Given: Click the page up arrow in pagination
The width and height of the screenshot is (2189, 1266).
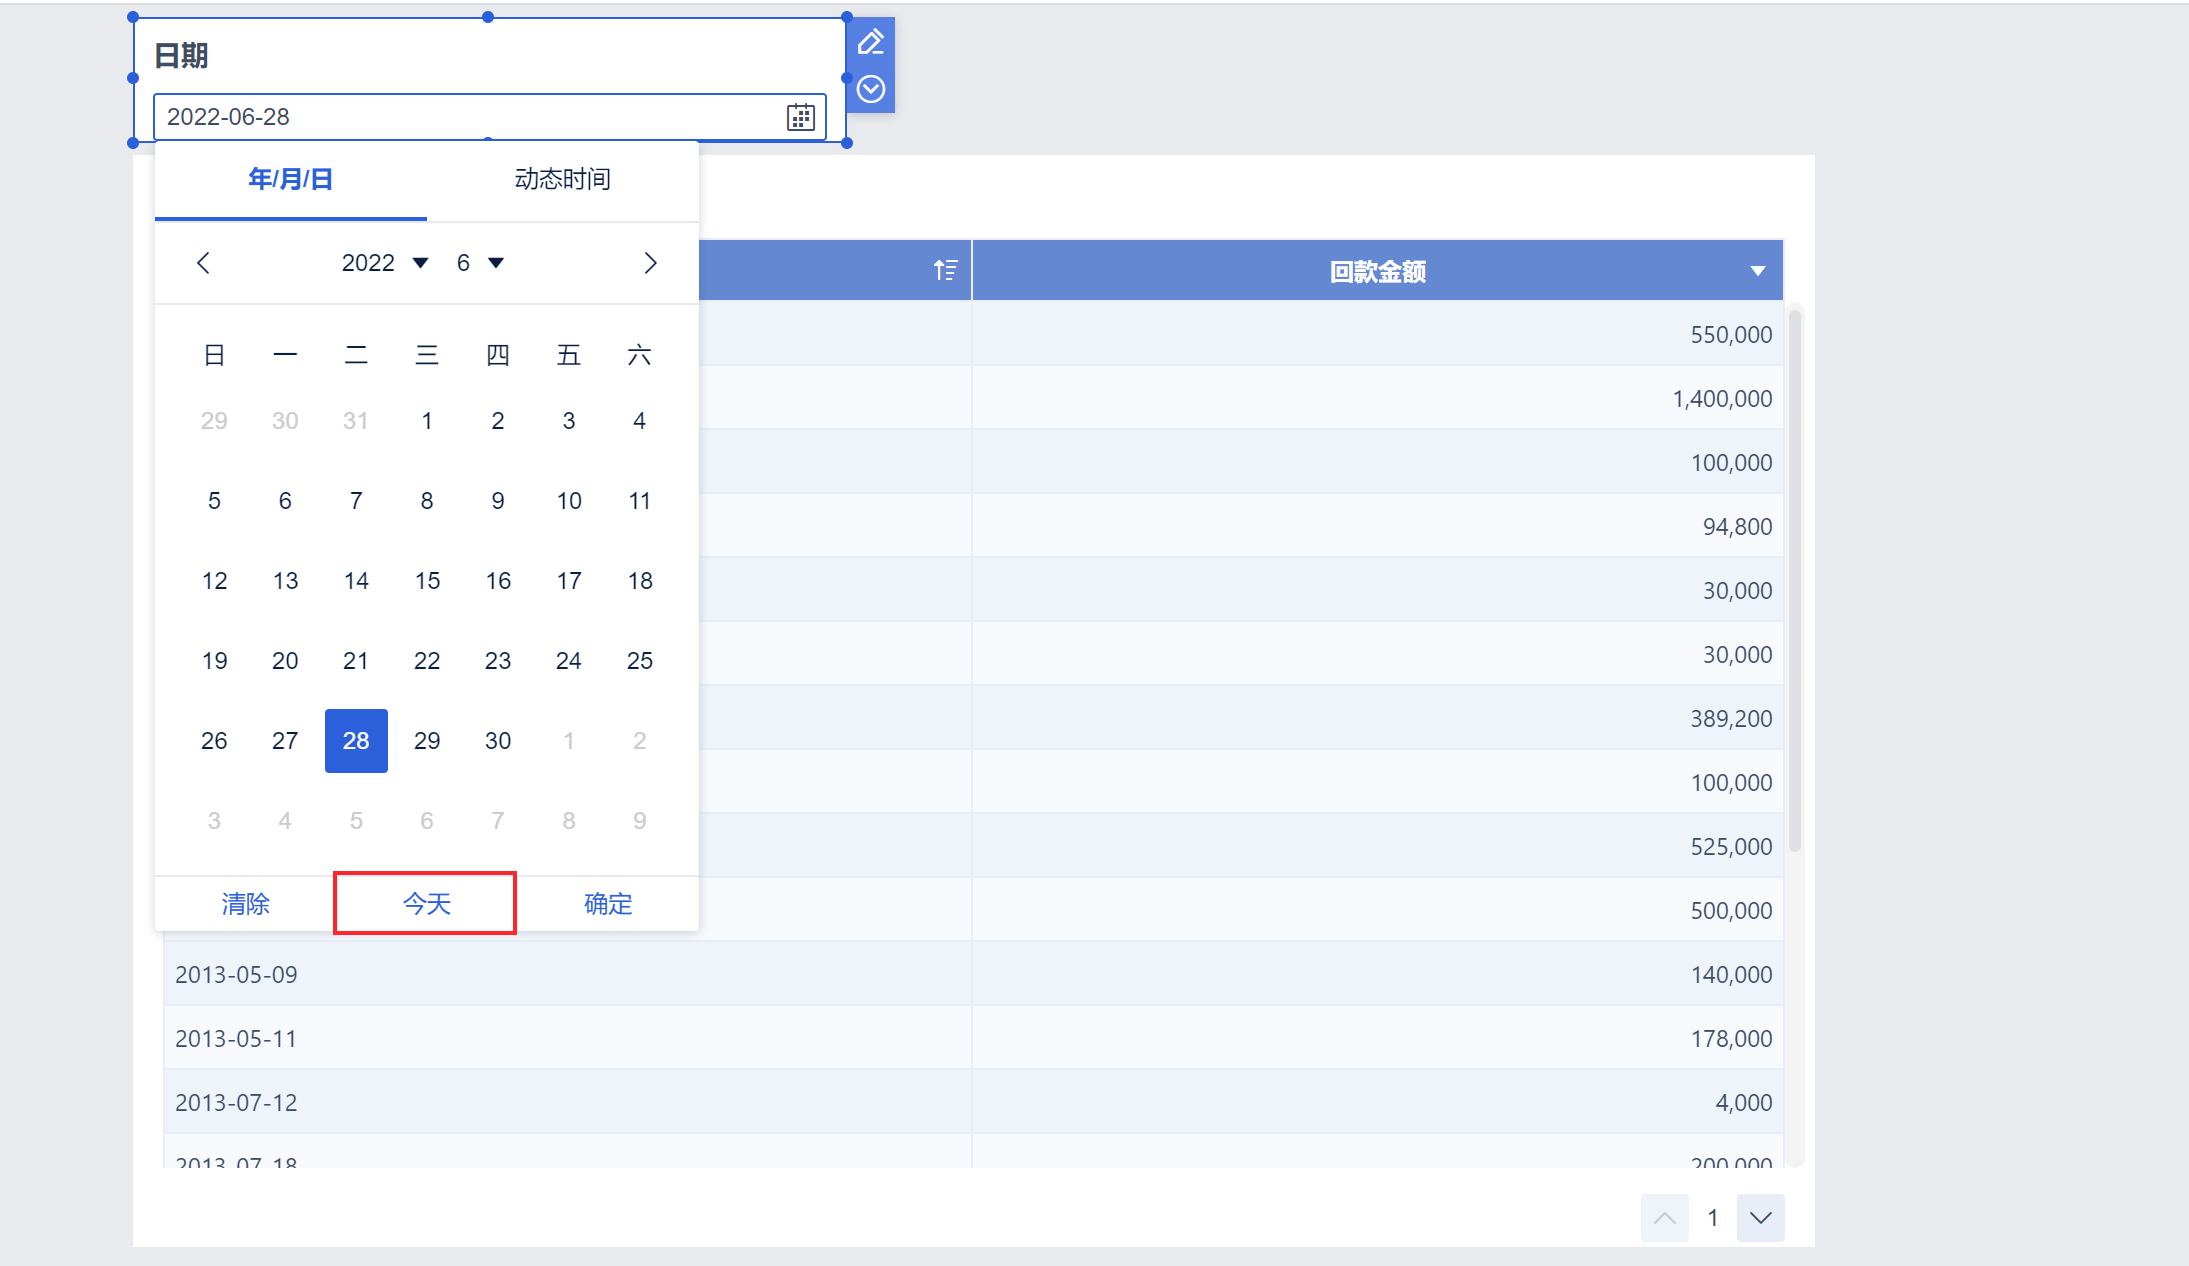Looking at the screenshot, I should (x=1665, y=1218).
